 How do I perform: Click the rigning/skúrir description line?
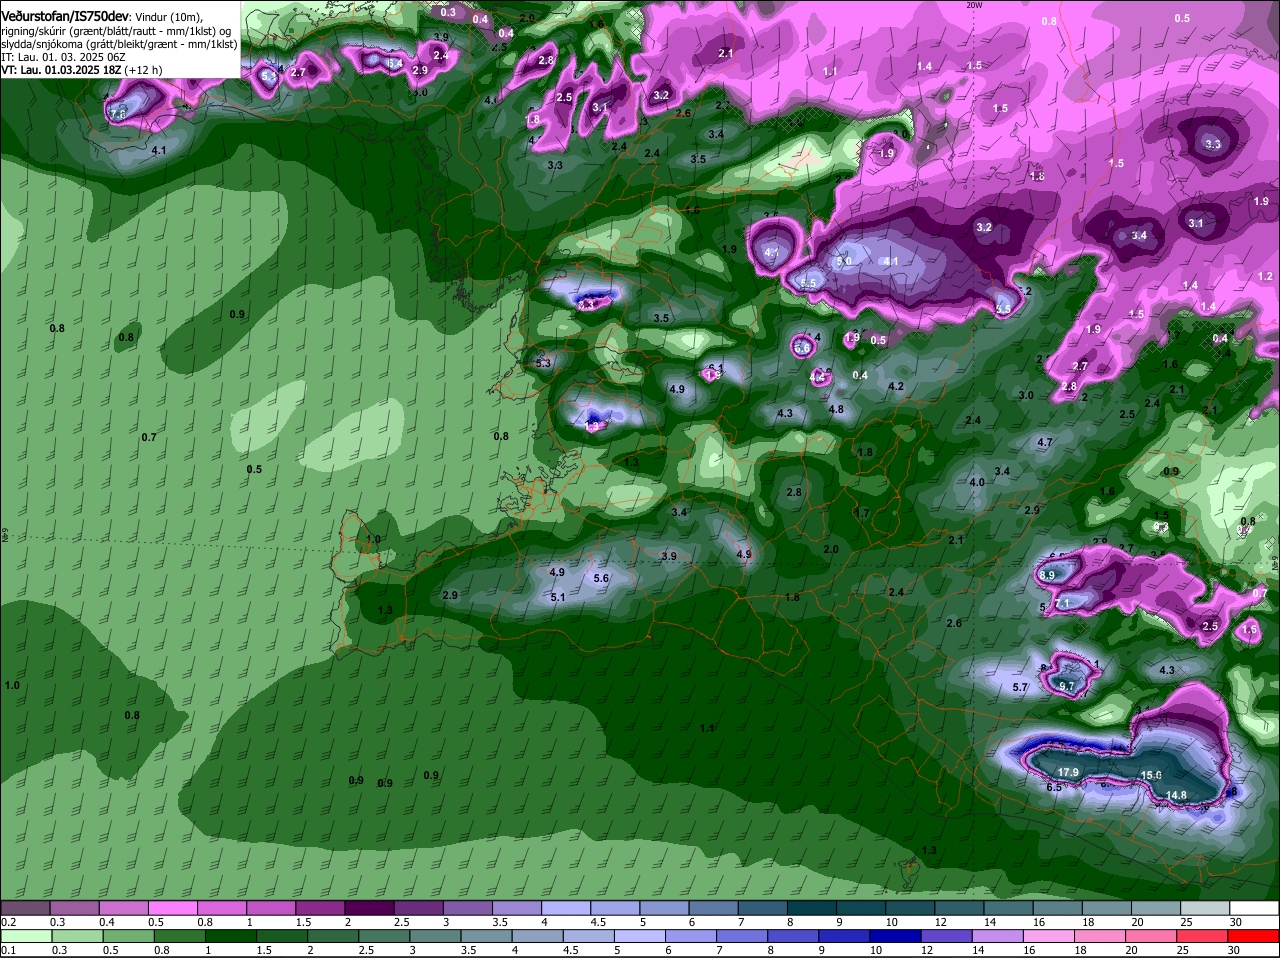[x=116, y=31]
